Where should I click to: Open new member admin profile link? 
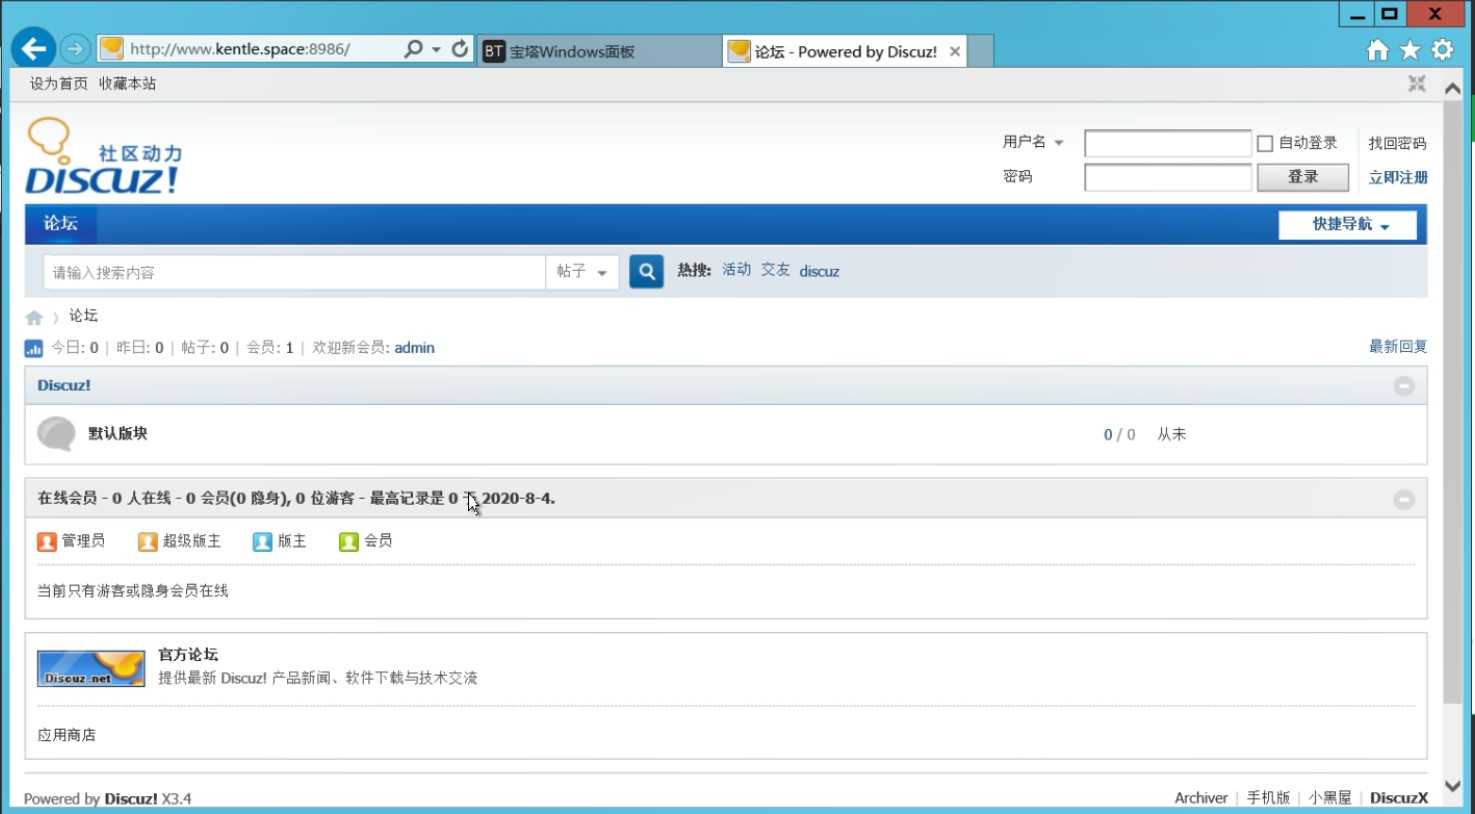pos(414,348)
